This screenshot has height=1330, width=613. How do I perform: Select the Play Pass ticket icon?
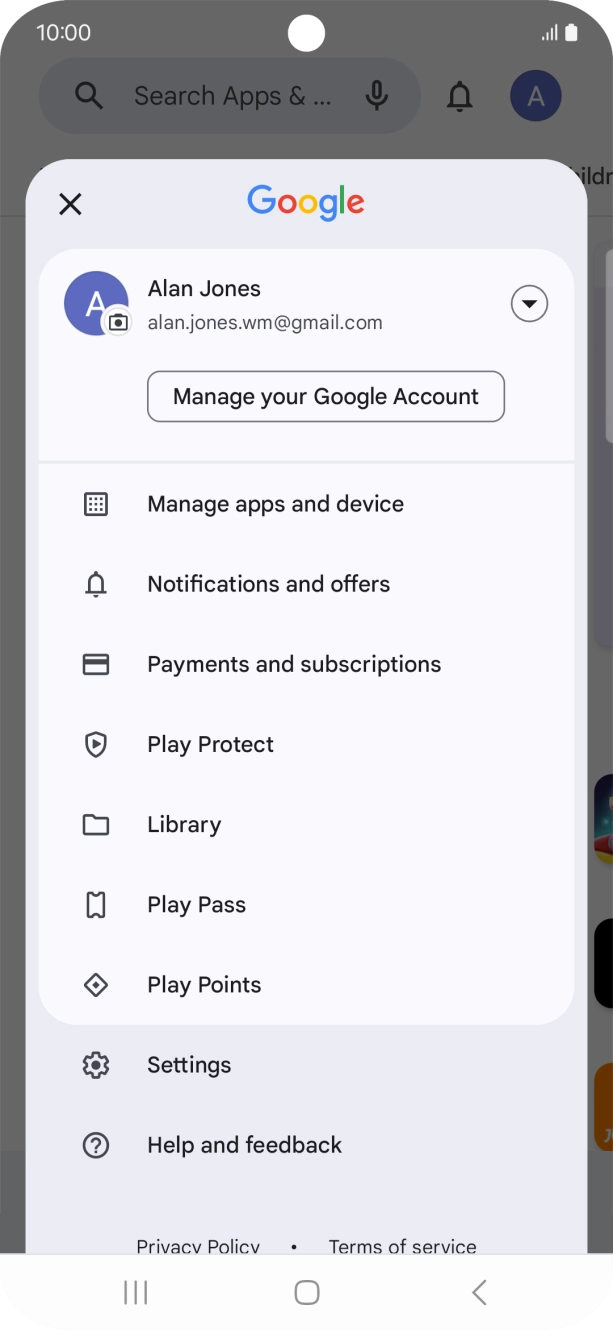(95, 904)
